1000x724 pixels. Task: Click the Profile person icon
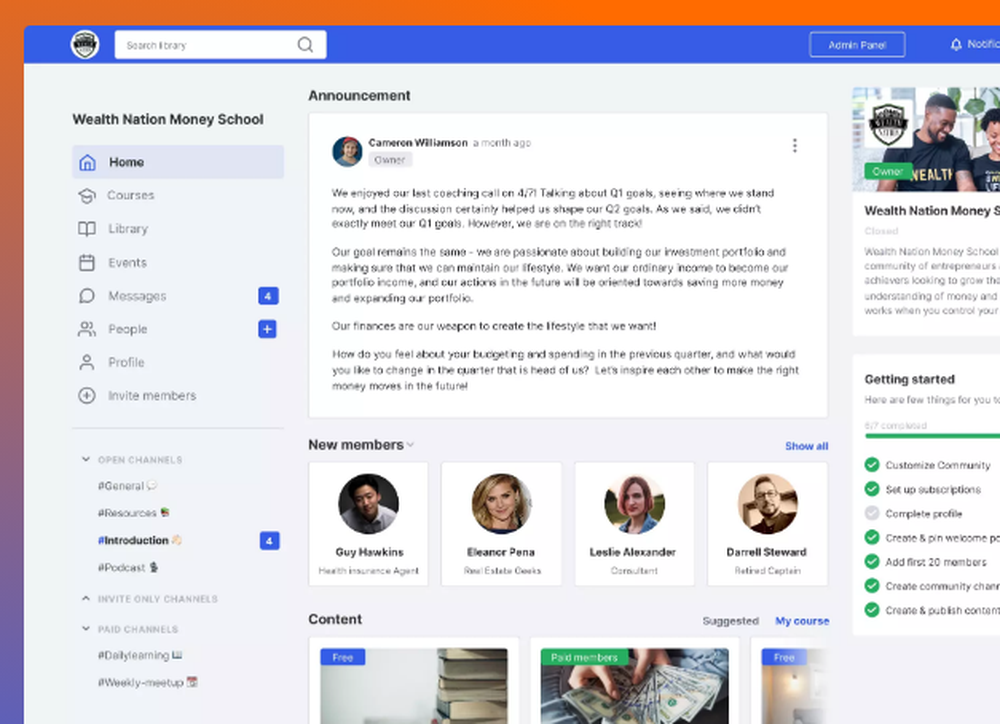coord(87,362)
